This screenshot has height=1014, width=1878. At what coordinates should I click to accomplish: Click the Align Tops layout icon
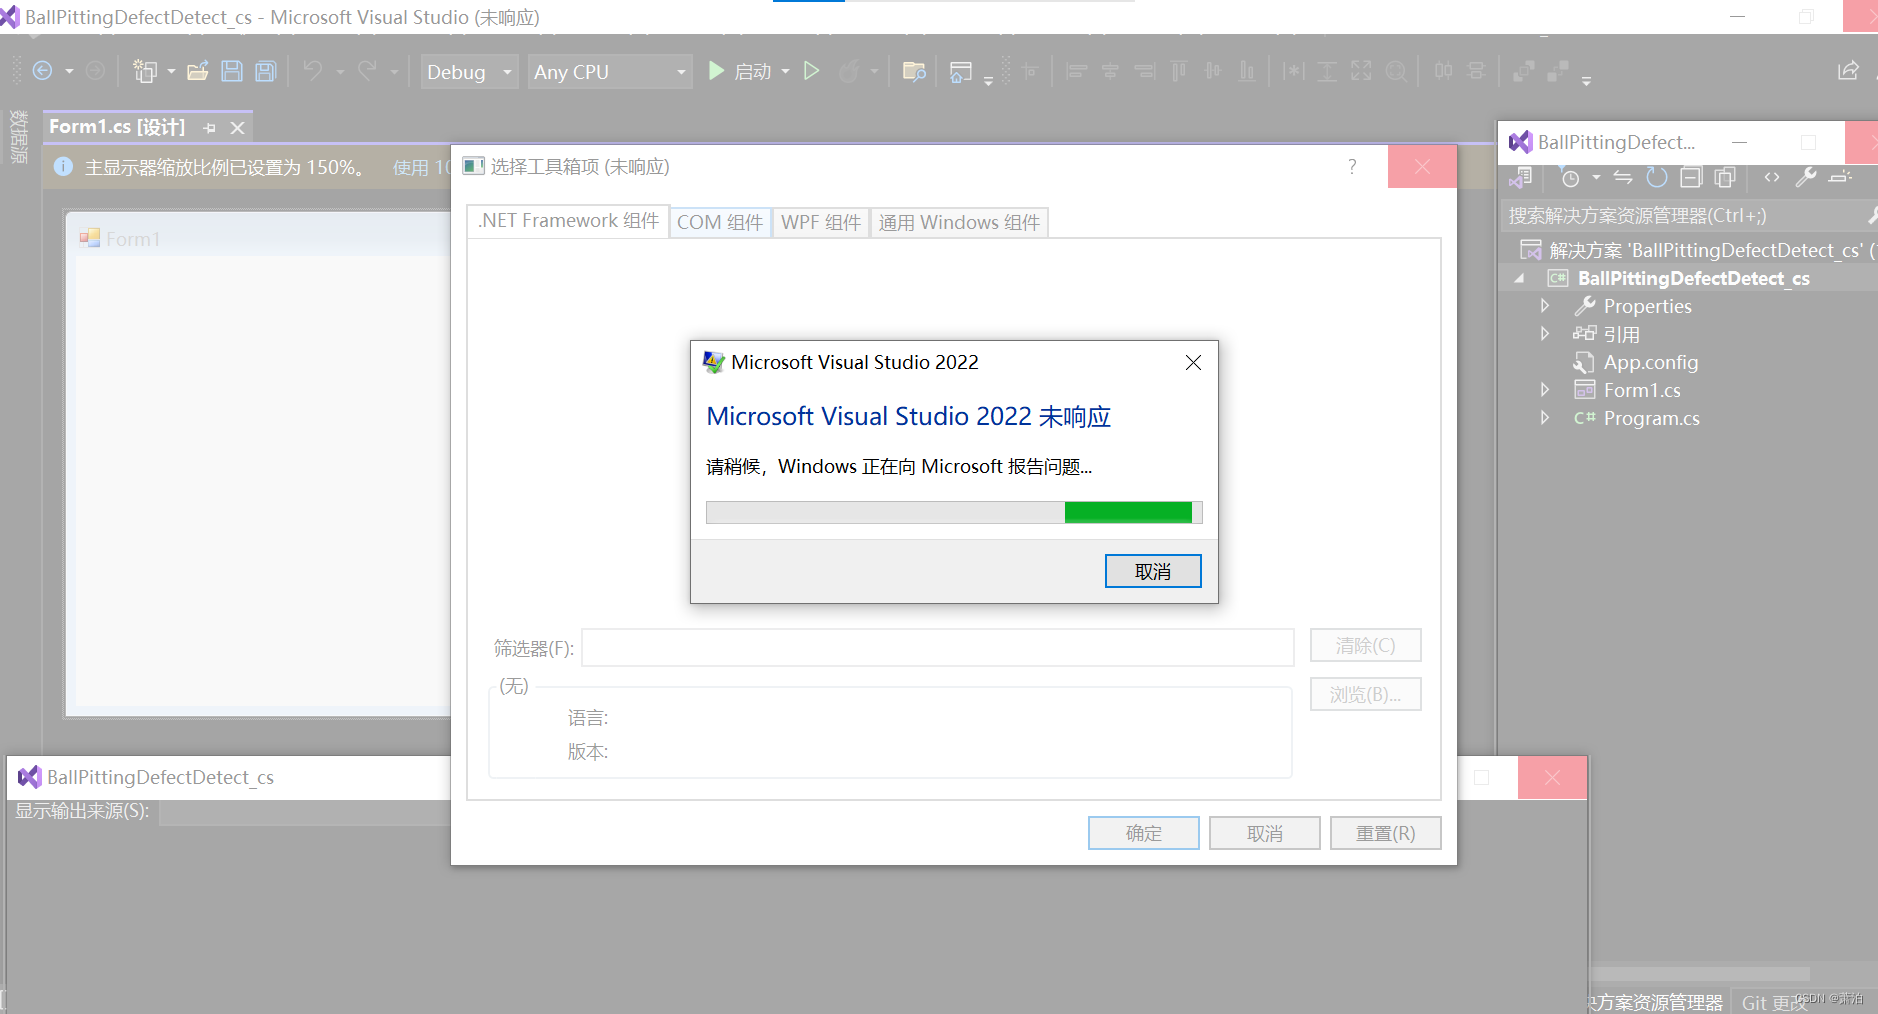pyautogui.click(x=1179, y=71)
